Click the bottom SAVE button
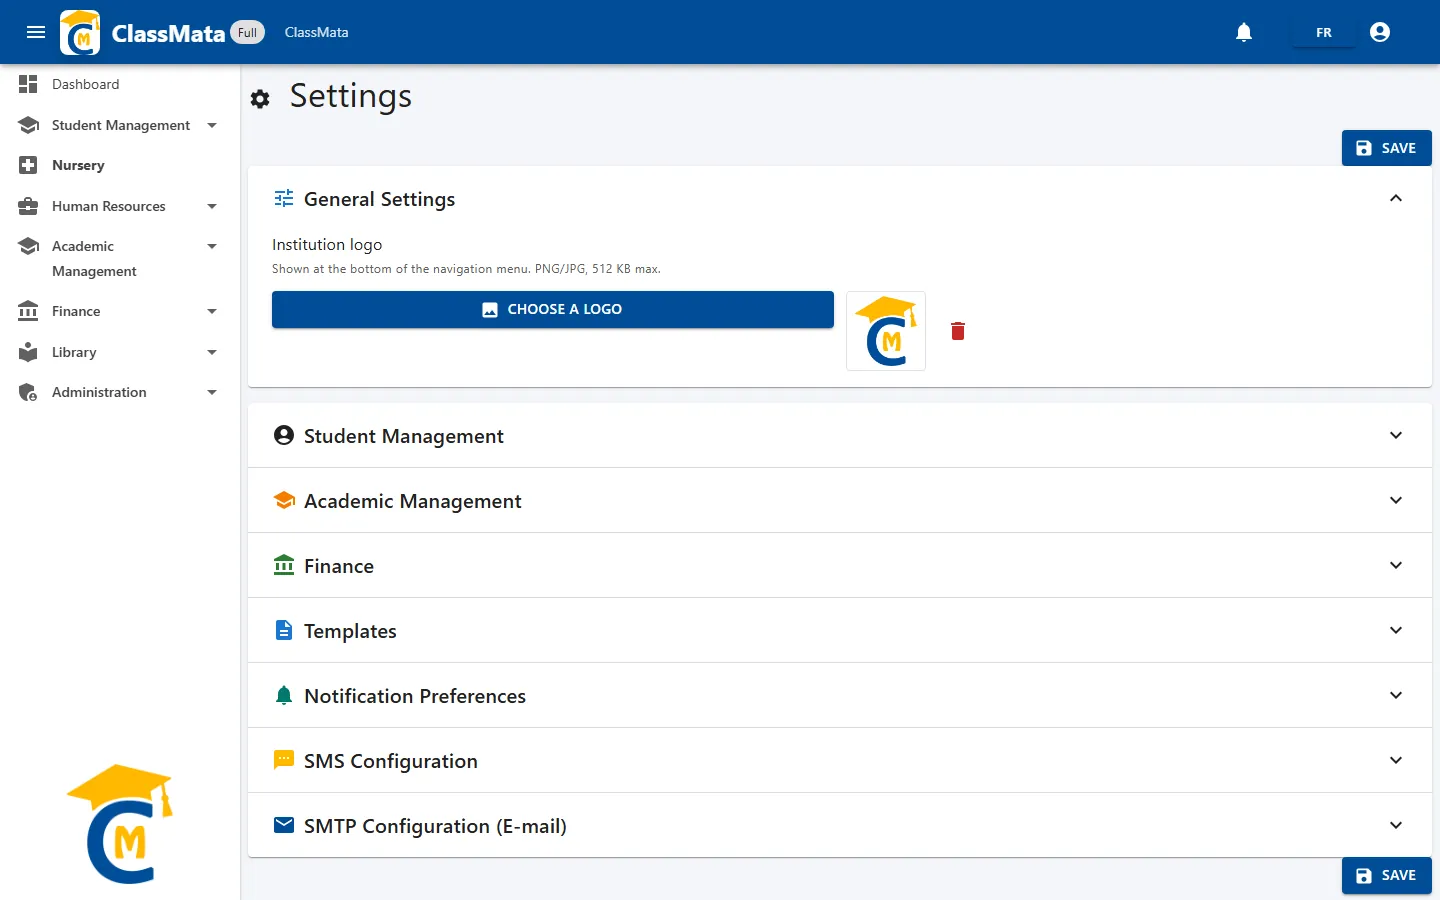 1386,875
